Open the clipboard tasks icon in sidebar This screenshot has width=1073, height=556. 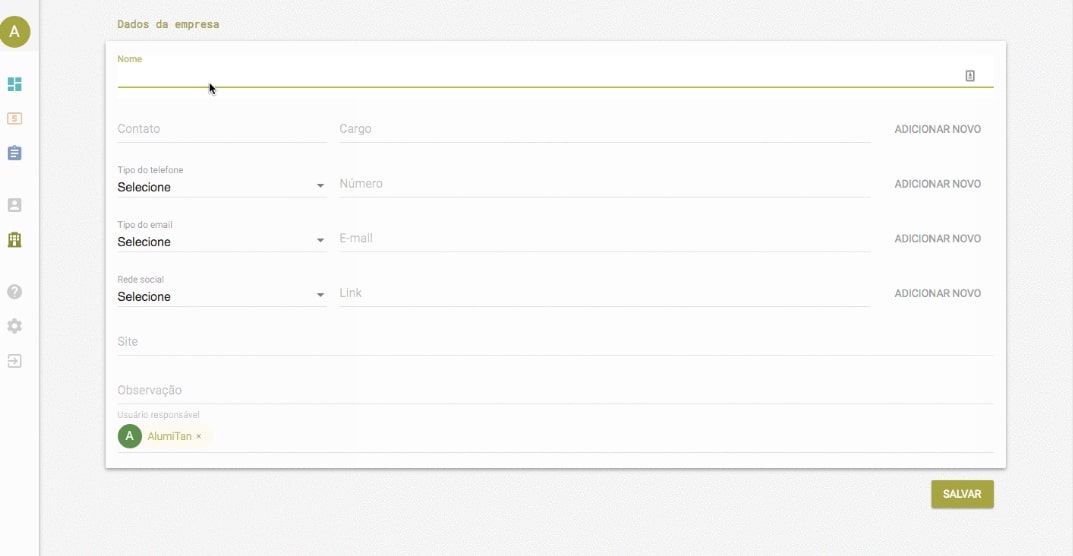click(14, 153)
